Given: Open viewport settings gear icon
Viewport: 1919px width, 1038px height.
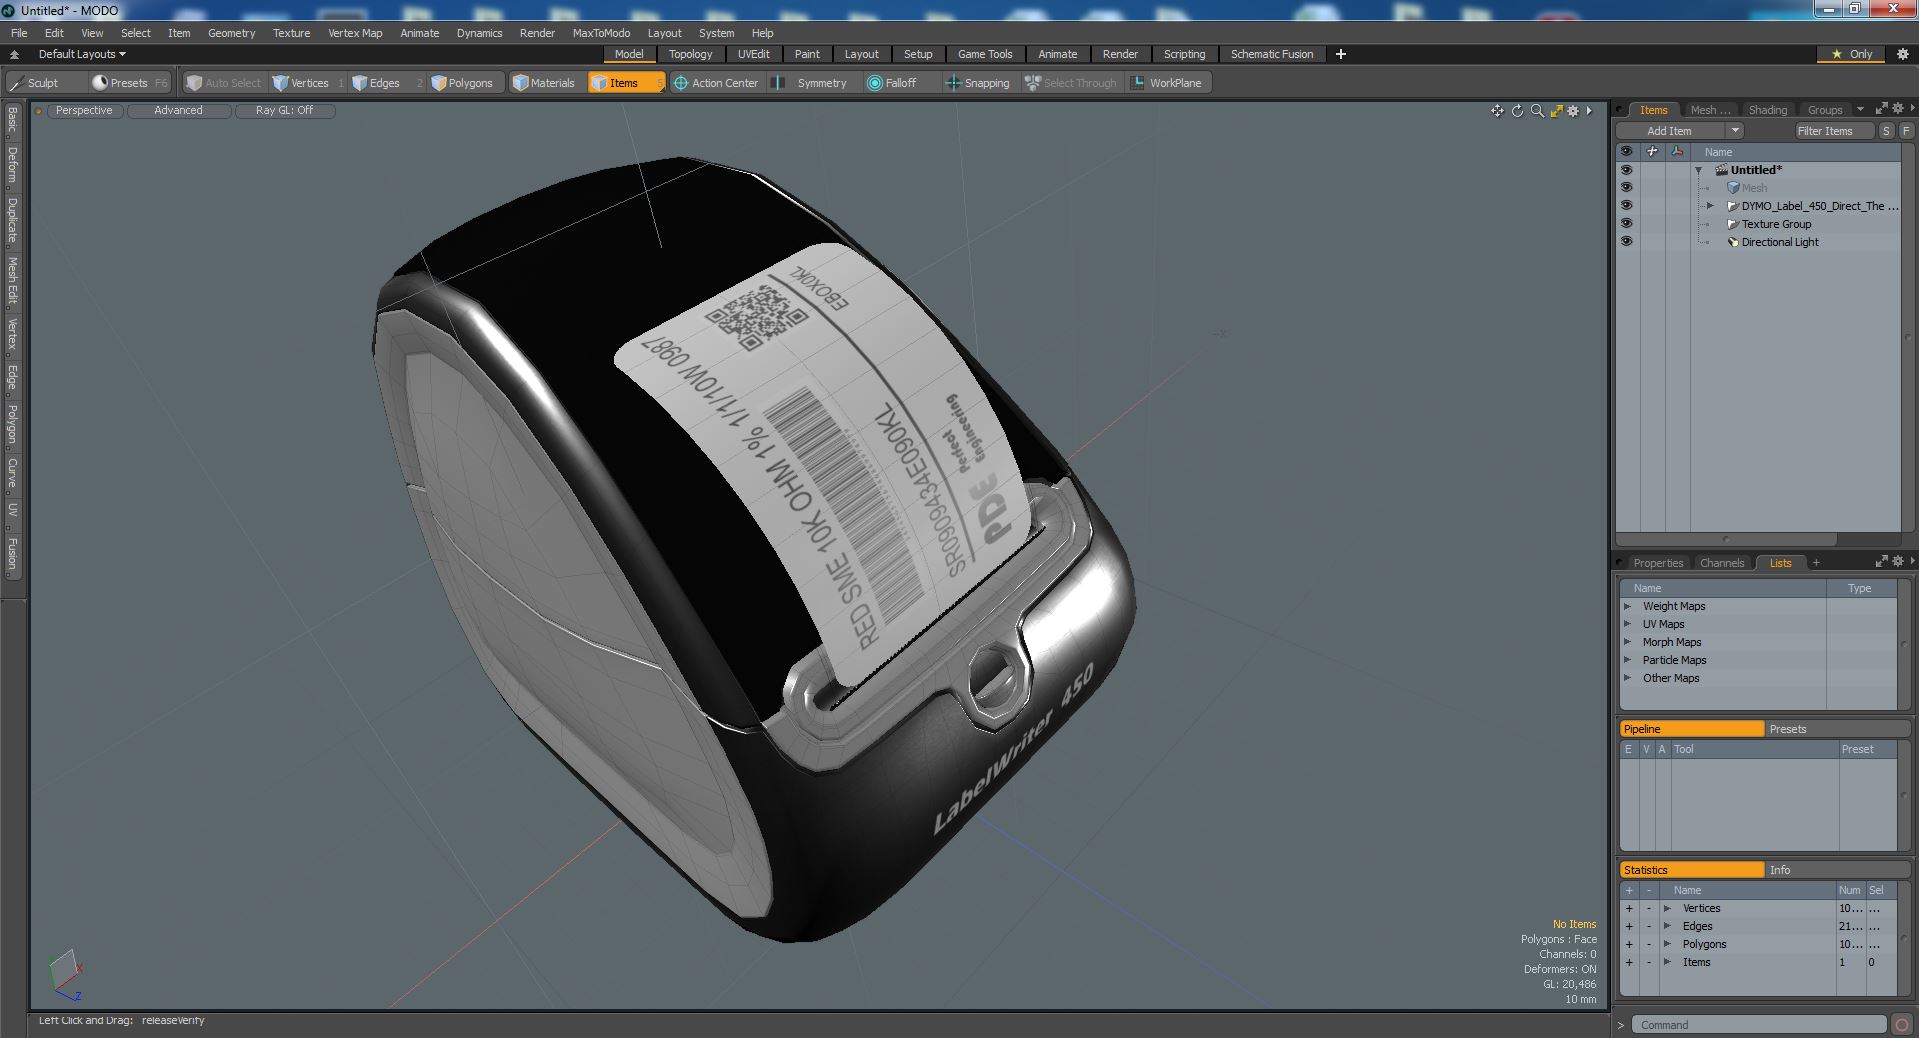Looking at the screenshot, I should coord(1573,111).
